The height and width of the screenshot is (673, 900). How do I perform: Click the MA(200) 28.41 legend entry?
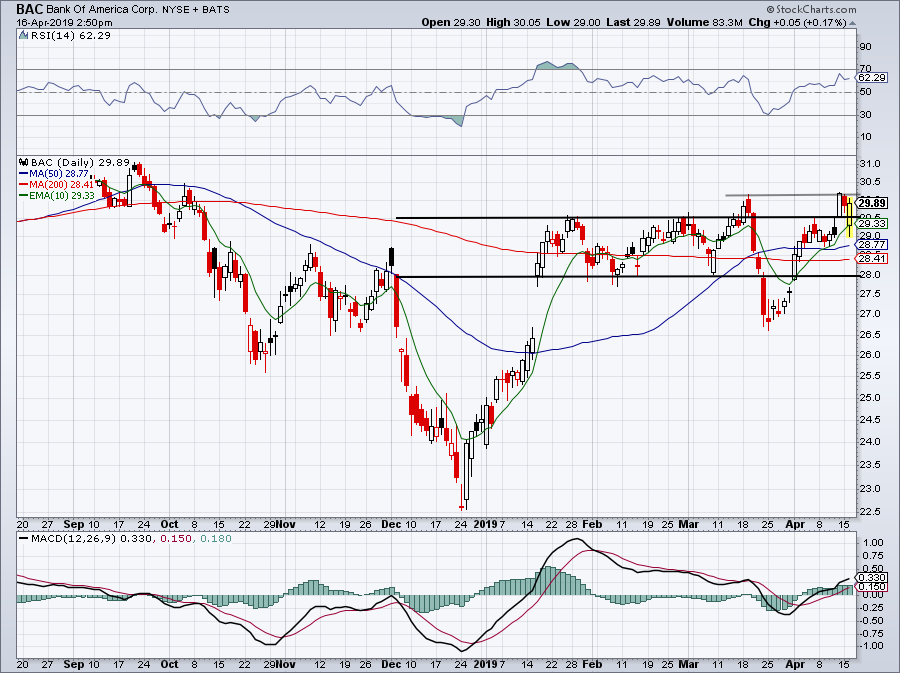pos(56,184)
